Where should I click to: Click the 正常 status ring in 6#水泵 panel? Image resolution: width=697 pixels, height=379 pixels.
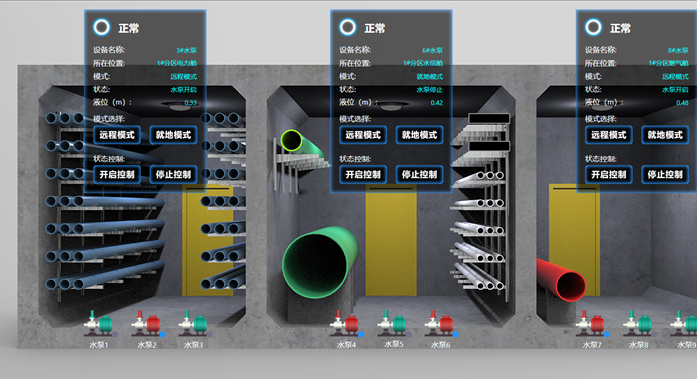coord(348,27)
